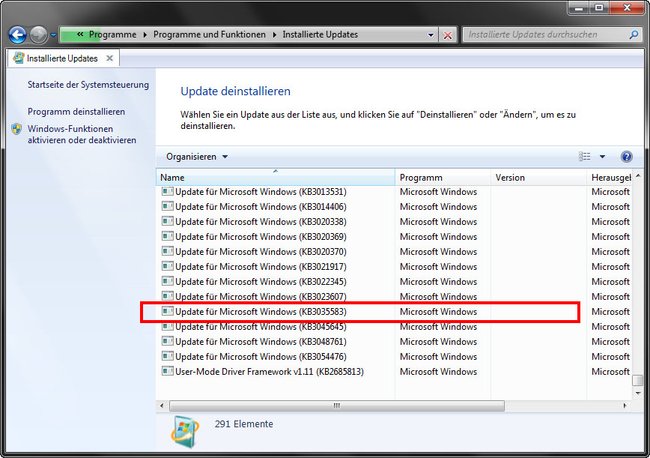Image resolution: width=650 pixels, height=458 pixels.
Task: Click the change view icon
Action: pyautogui.click(x=585, y=156)
